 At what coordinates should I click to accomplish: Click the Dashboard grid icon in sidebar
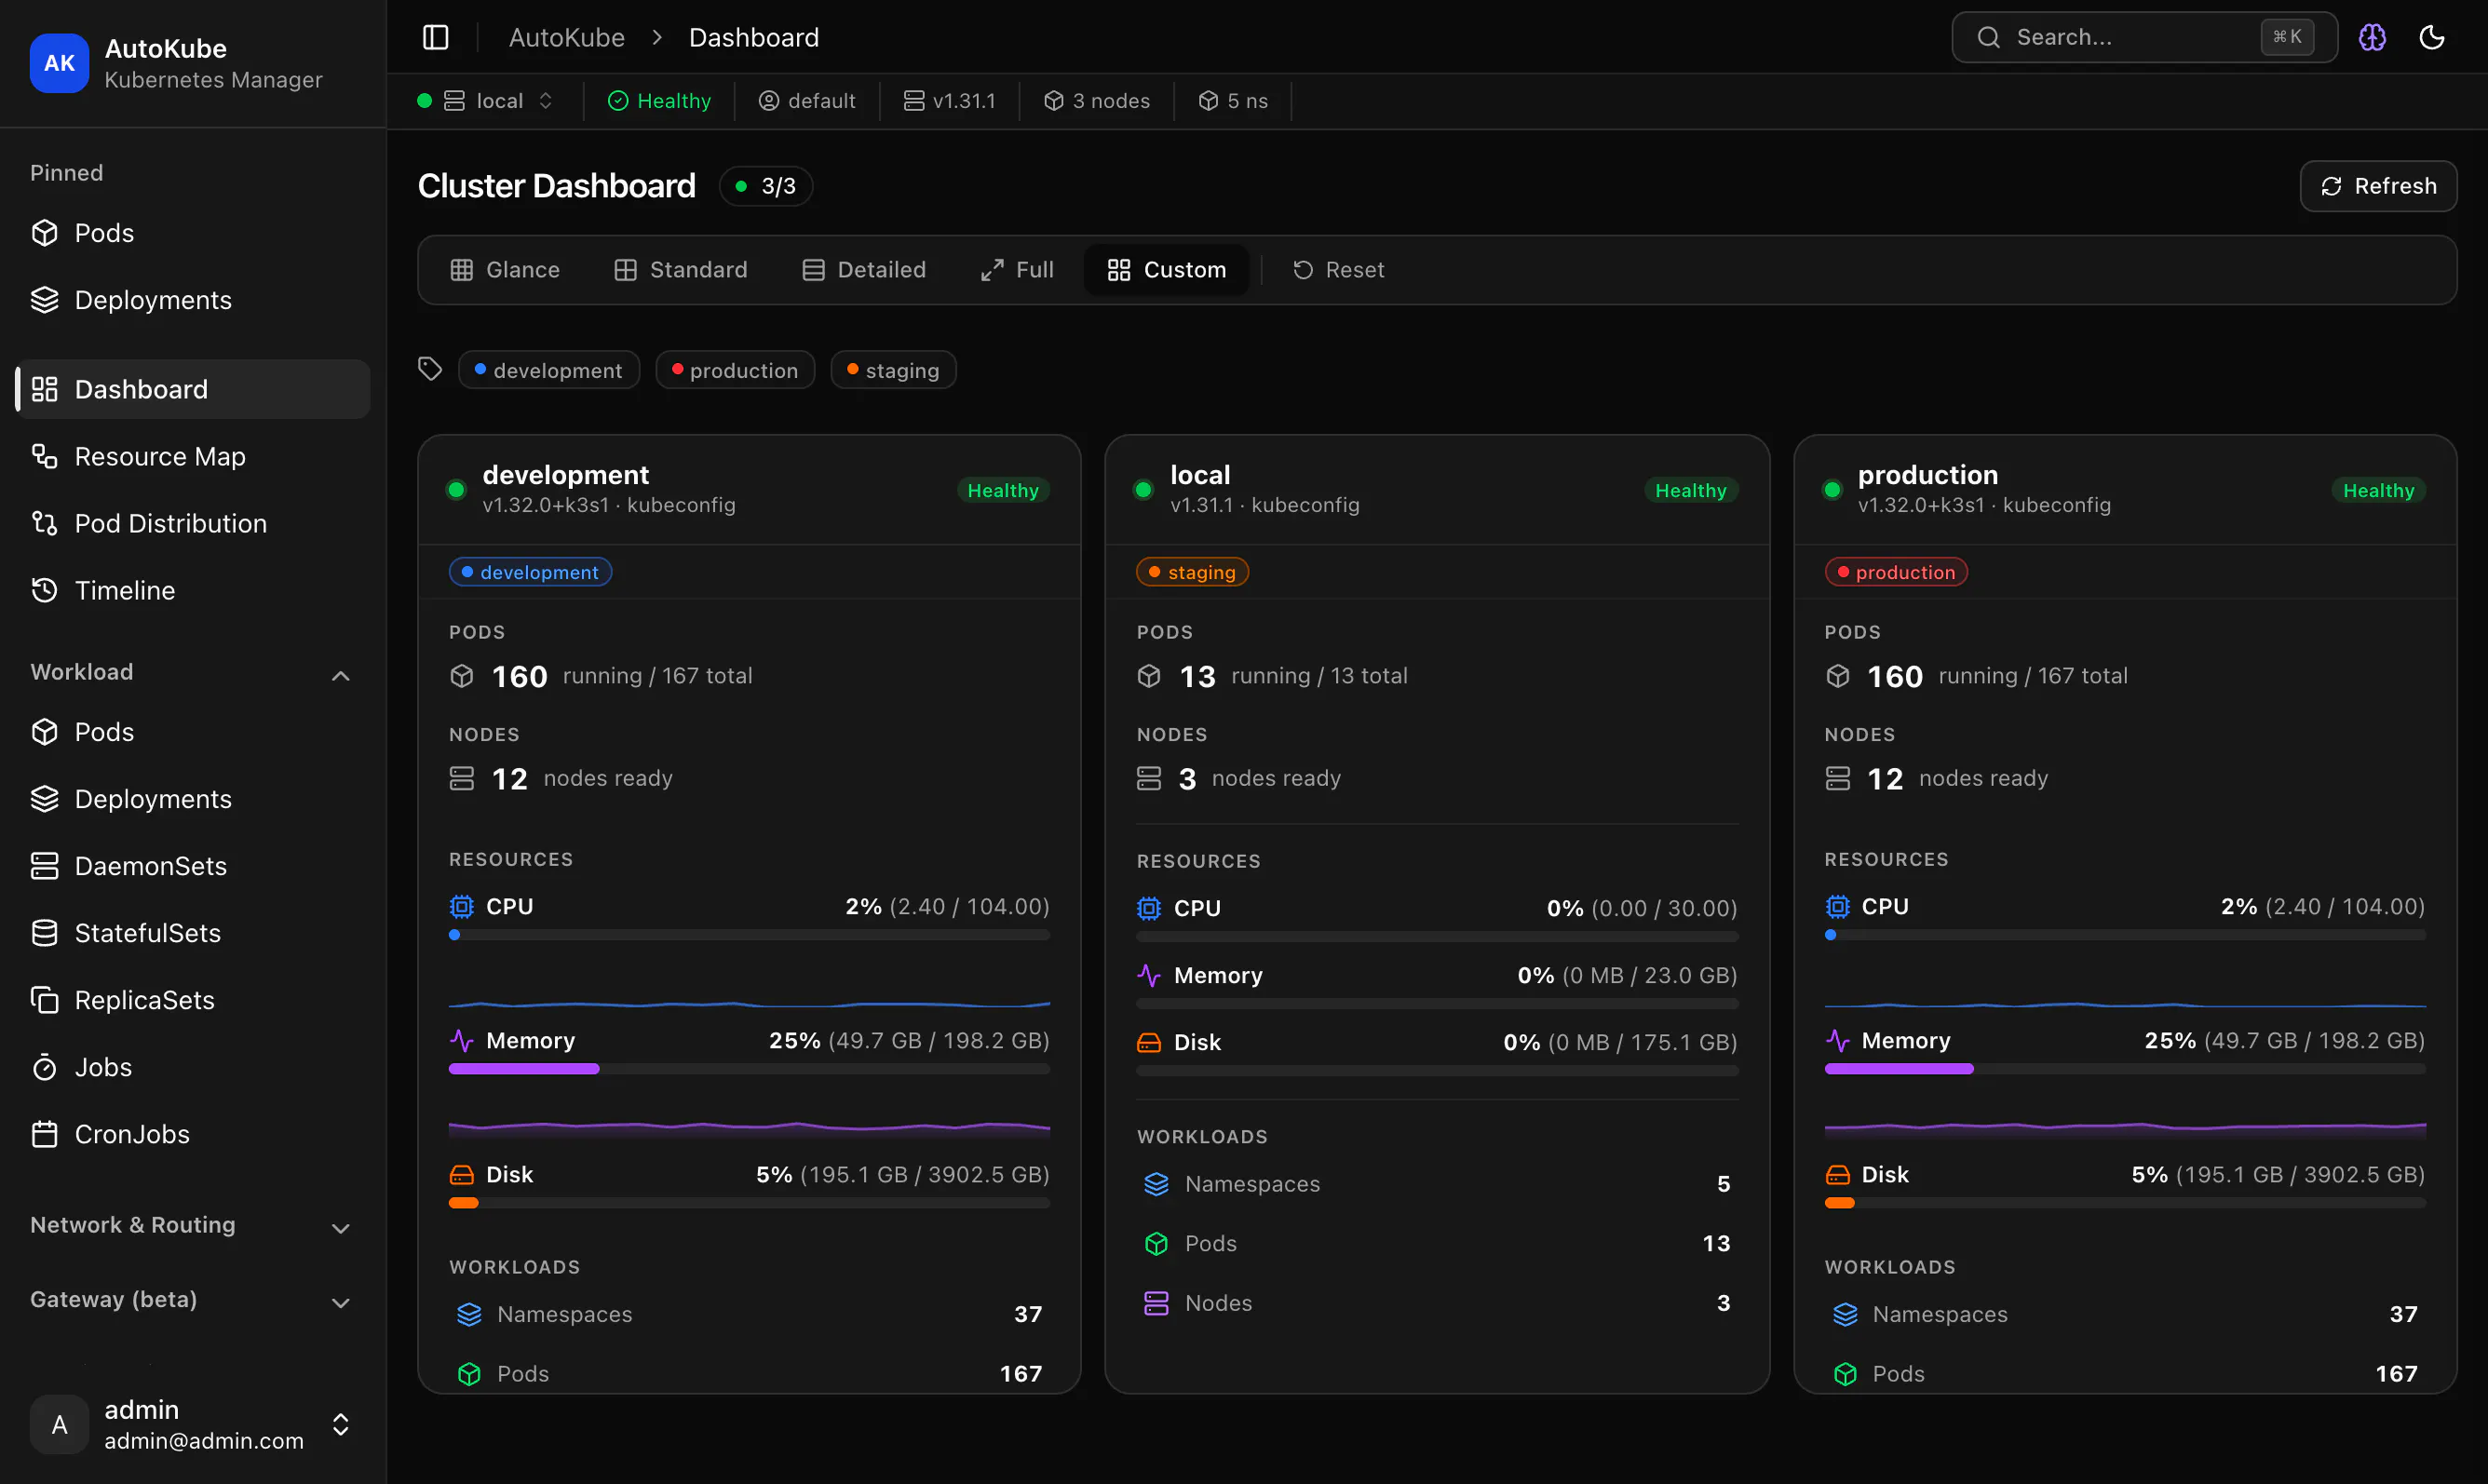45,389
